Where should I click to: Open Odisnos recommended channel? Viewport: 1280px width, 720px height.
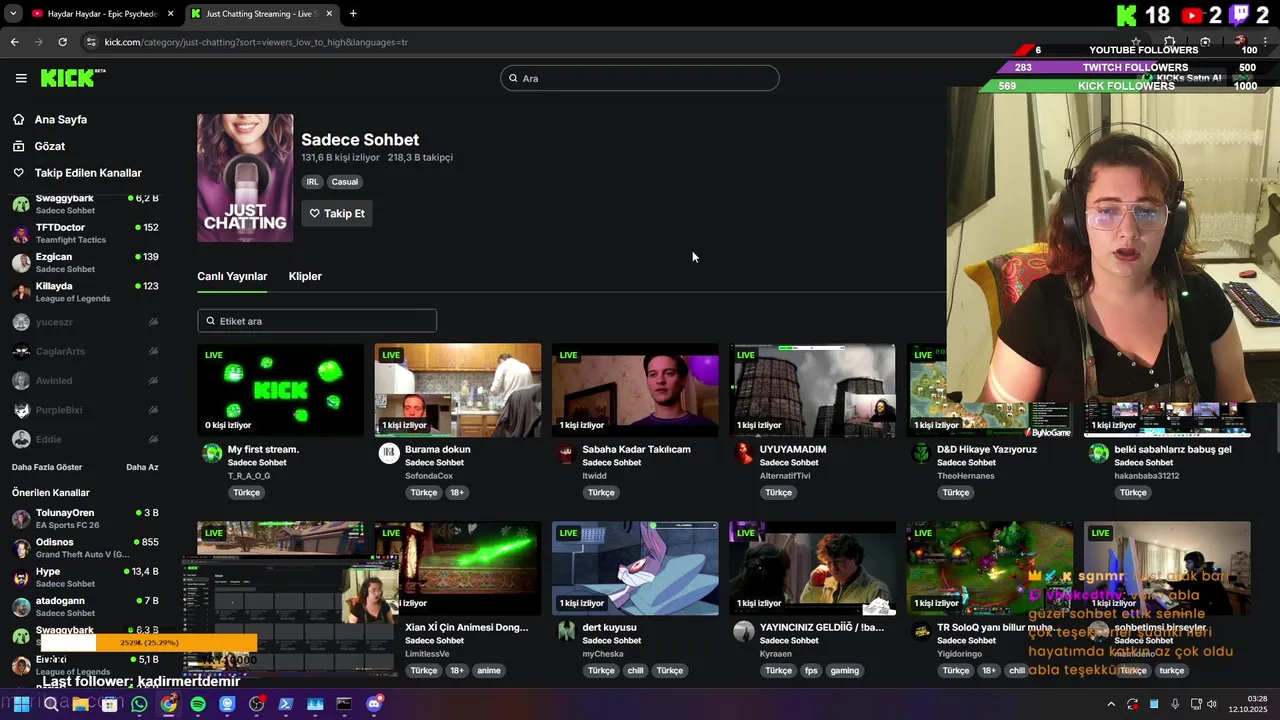click(85, 548)
